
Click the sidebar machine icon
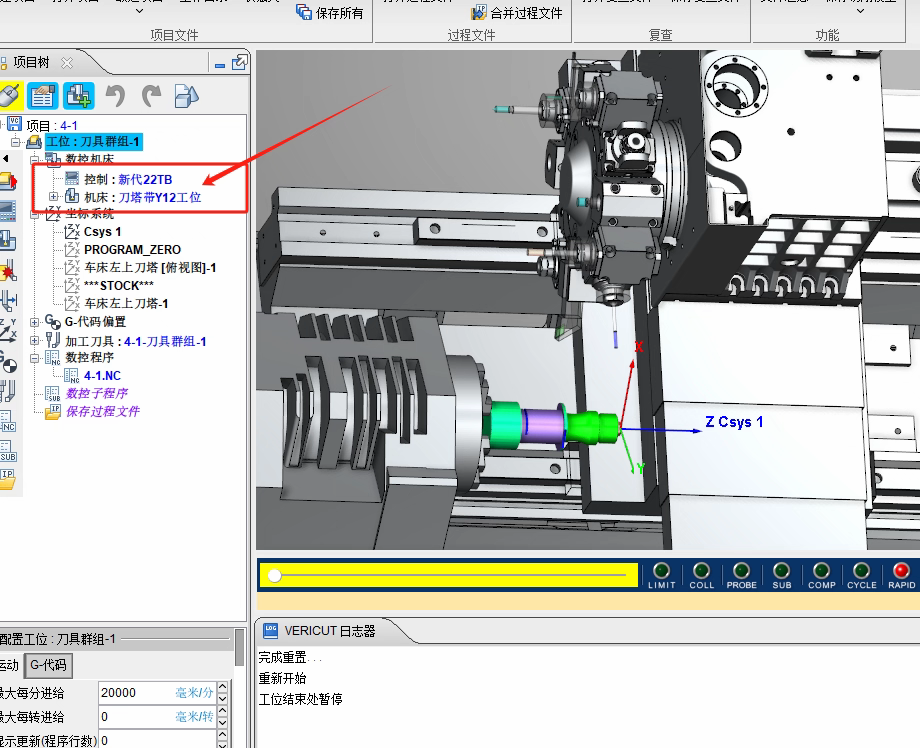click(8, 241)
